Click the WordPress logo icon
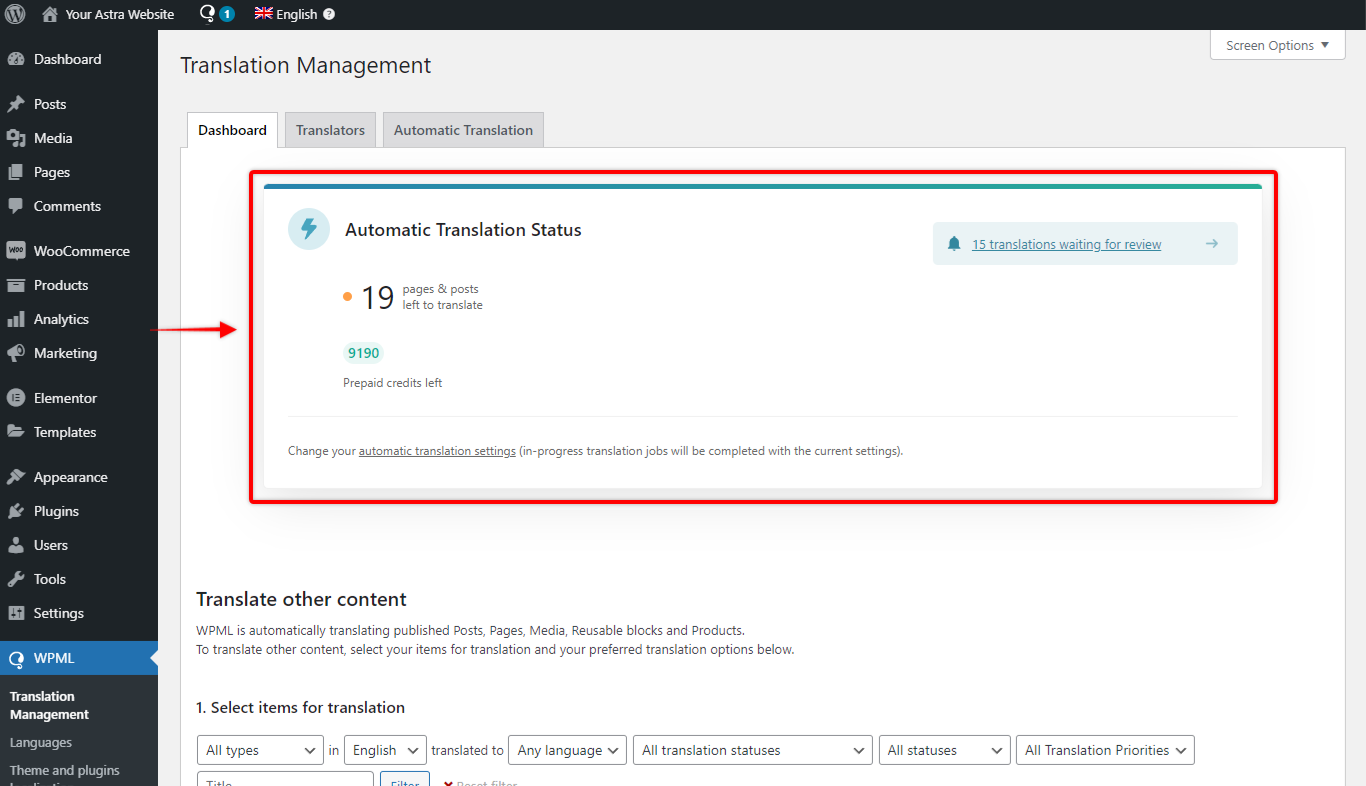The image size is (1366, 786). [15, 14]
